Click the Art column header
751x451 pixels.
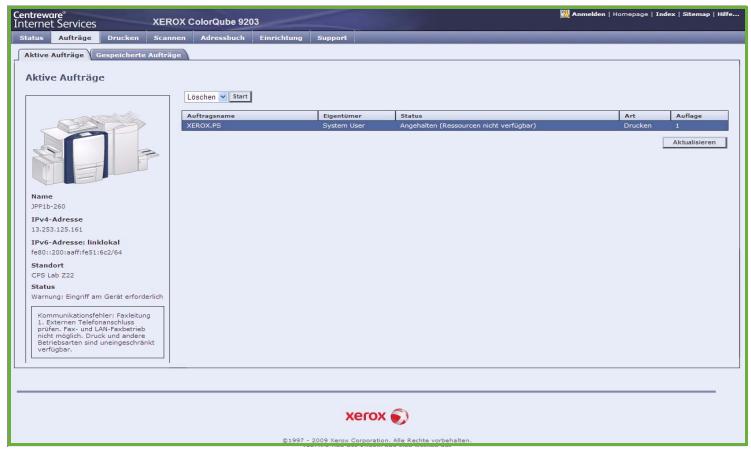coord(645,116)
